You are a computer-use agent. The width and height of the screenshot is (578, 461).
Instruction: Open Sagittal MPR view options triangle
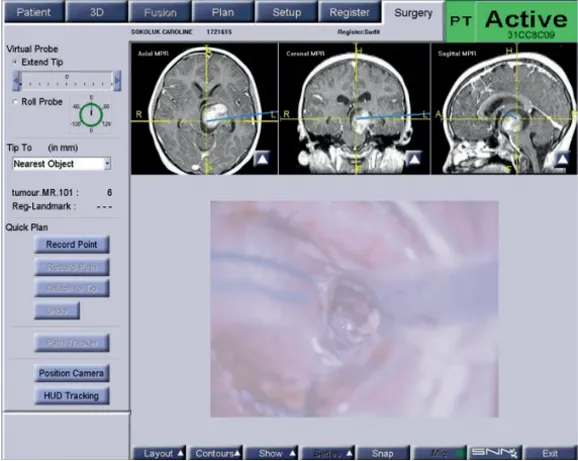click(x=563, y=159)
